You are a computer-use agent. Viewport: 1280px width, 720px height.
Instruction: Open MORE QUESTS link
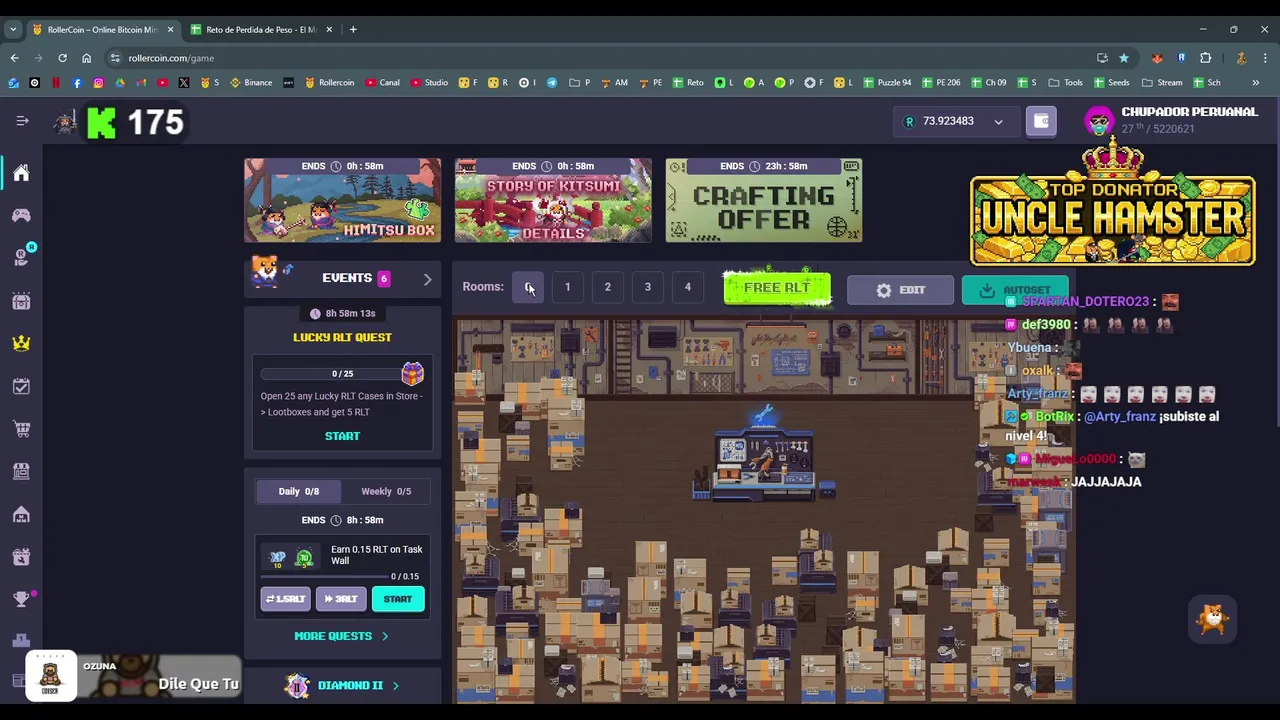pyautogui.click(x=341, y=636)
